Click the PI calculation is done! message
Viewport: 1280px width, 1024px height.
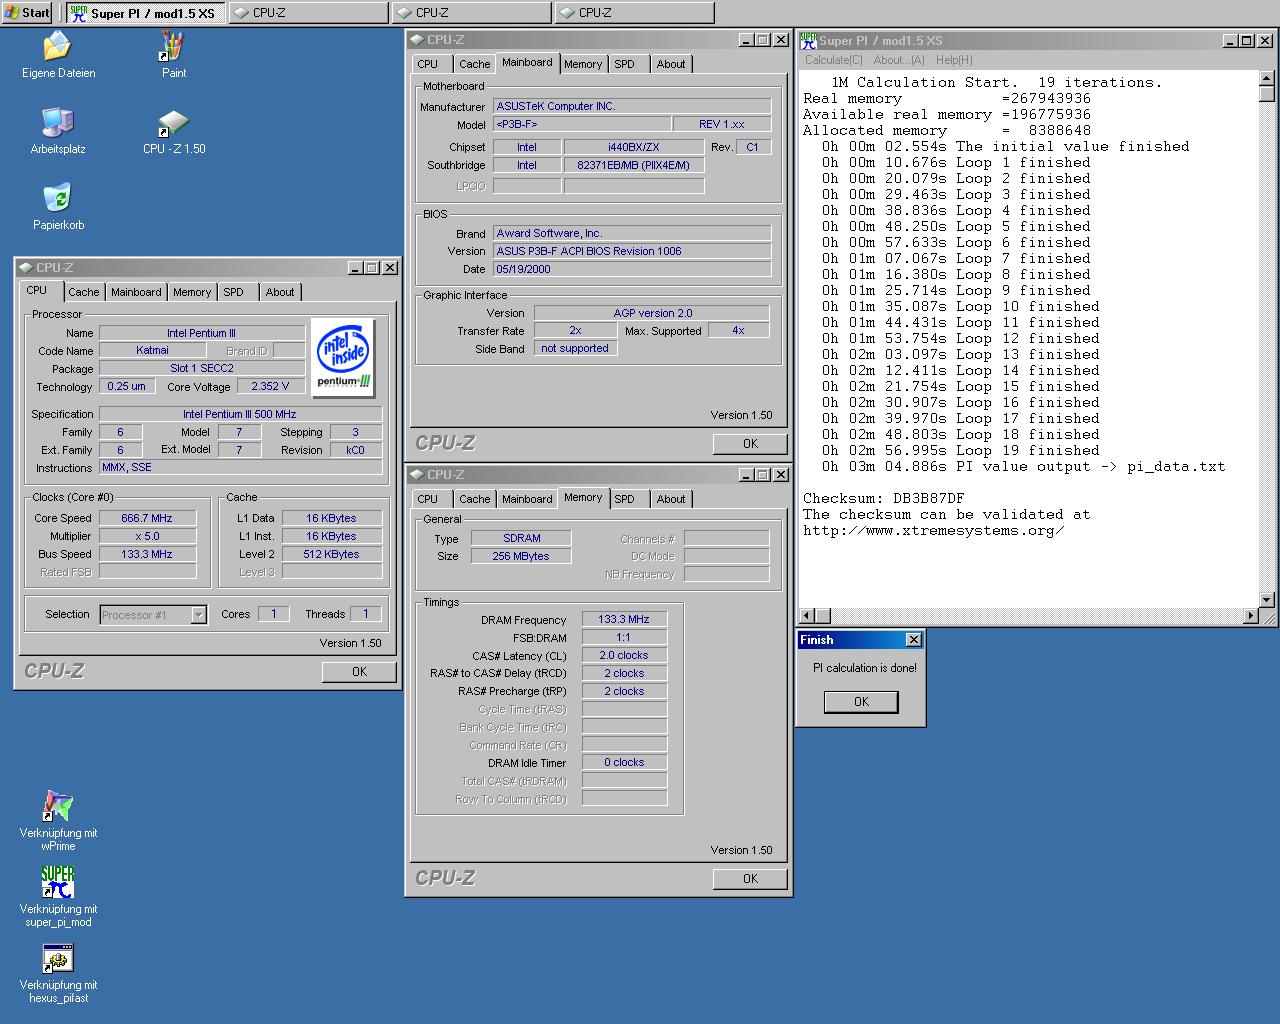pos(864,668)
